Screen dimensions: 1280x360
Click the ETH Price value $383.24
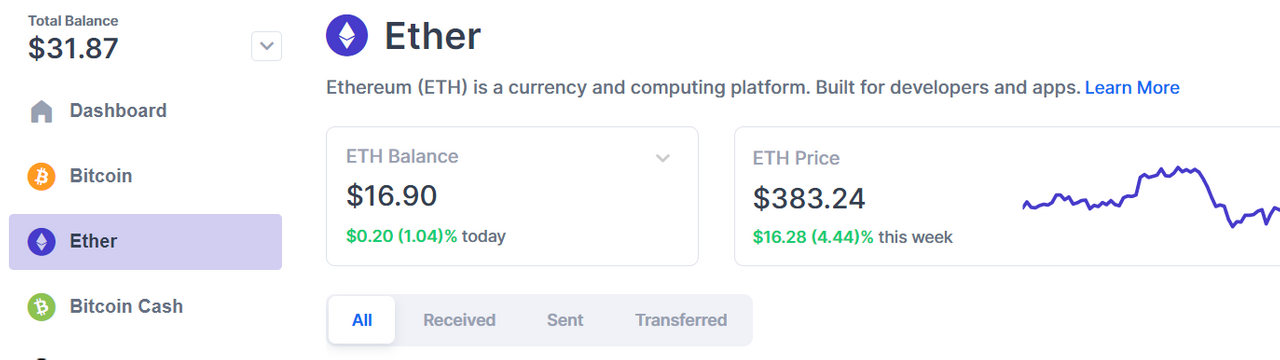(x=809, y=199)
